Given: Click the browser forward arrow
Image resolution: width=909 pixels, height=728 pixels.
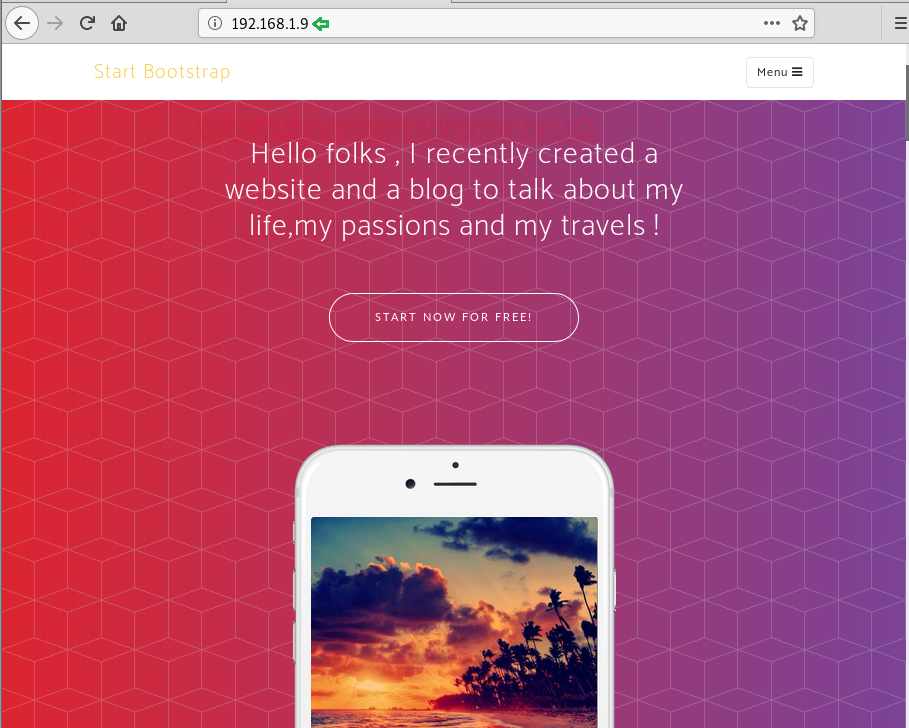Looking at the screenshot, I should (x=55, y=23).
